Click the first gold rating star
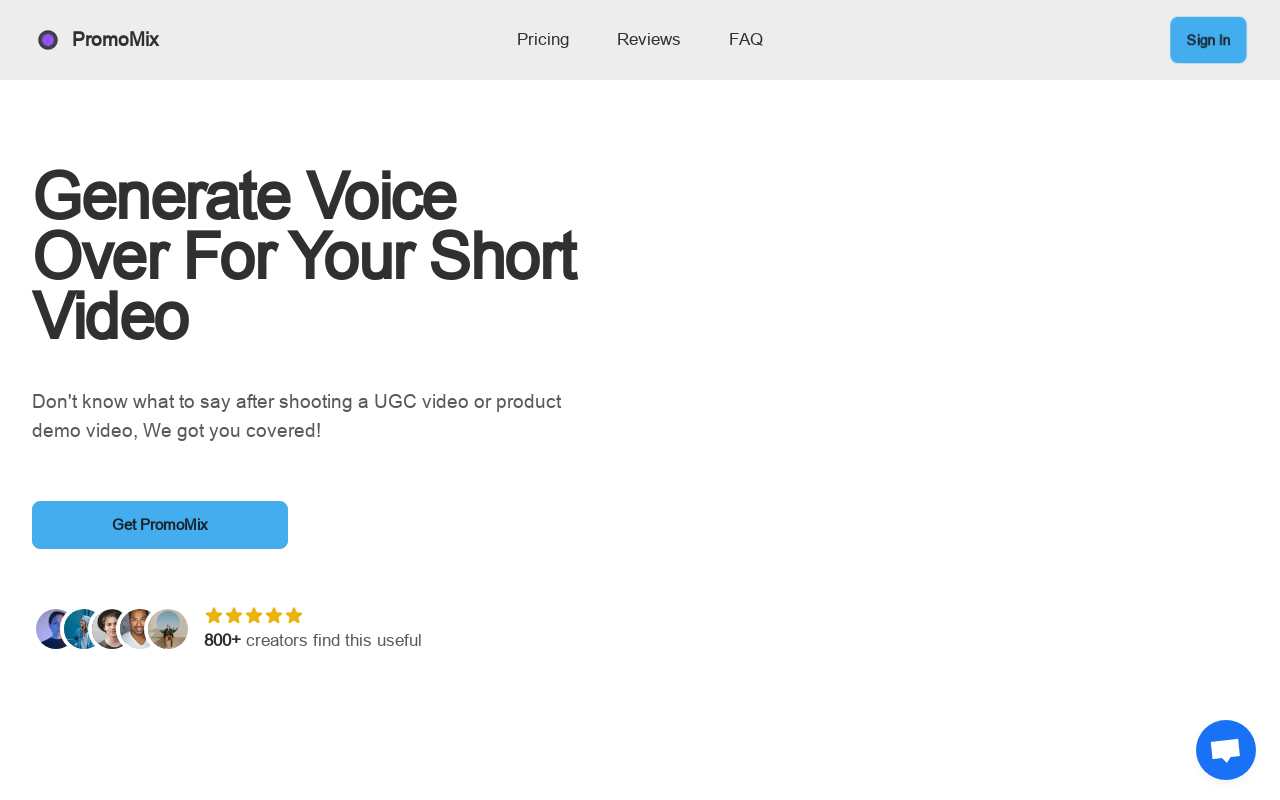 [214, 615]
